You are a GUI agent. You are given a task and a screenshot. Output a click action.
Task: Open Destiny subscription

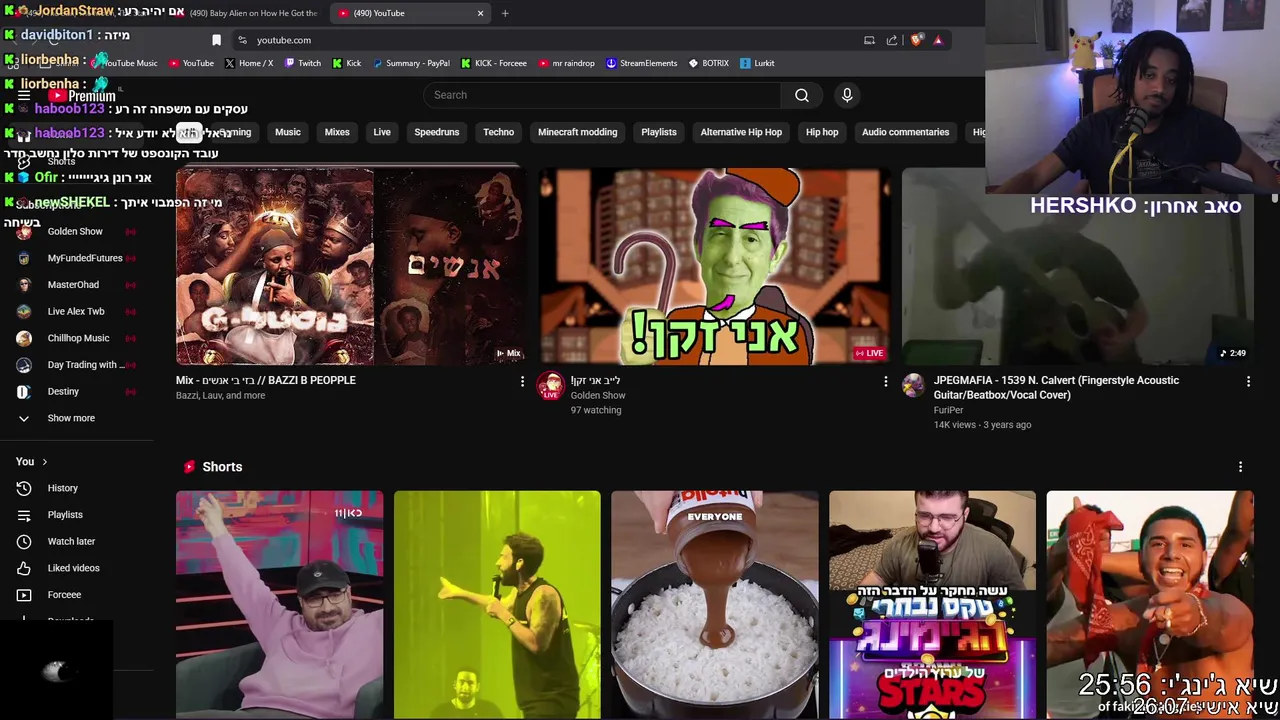pos(63,391)
